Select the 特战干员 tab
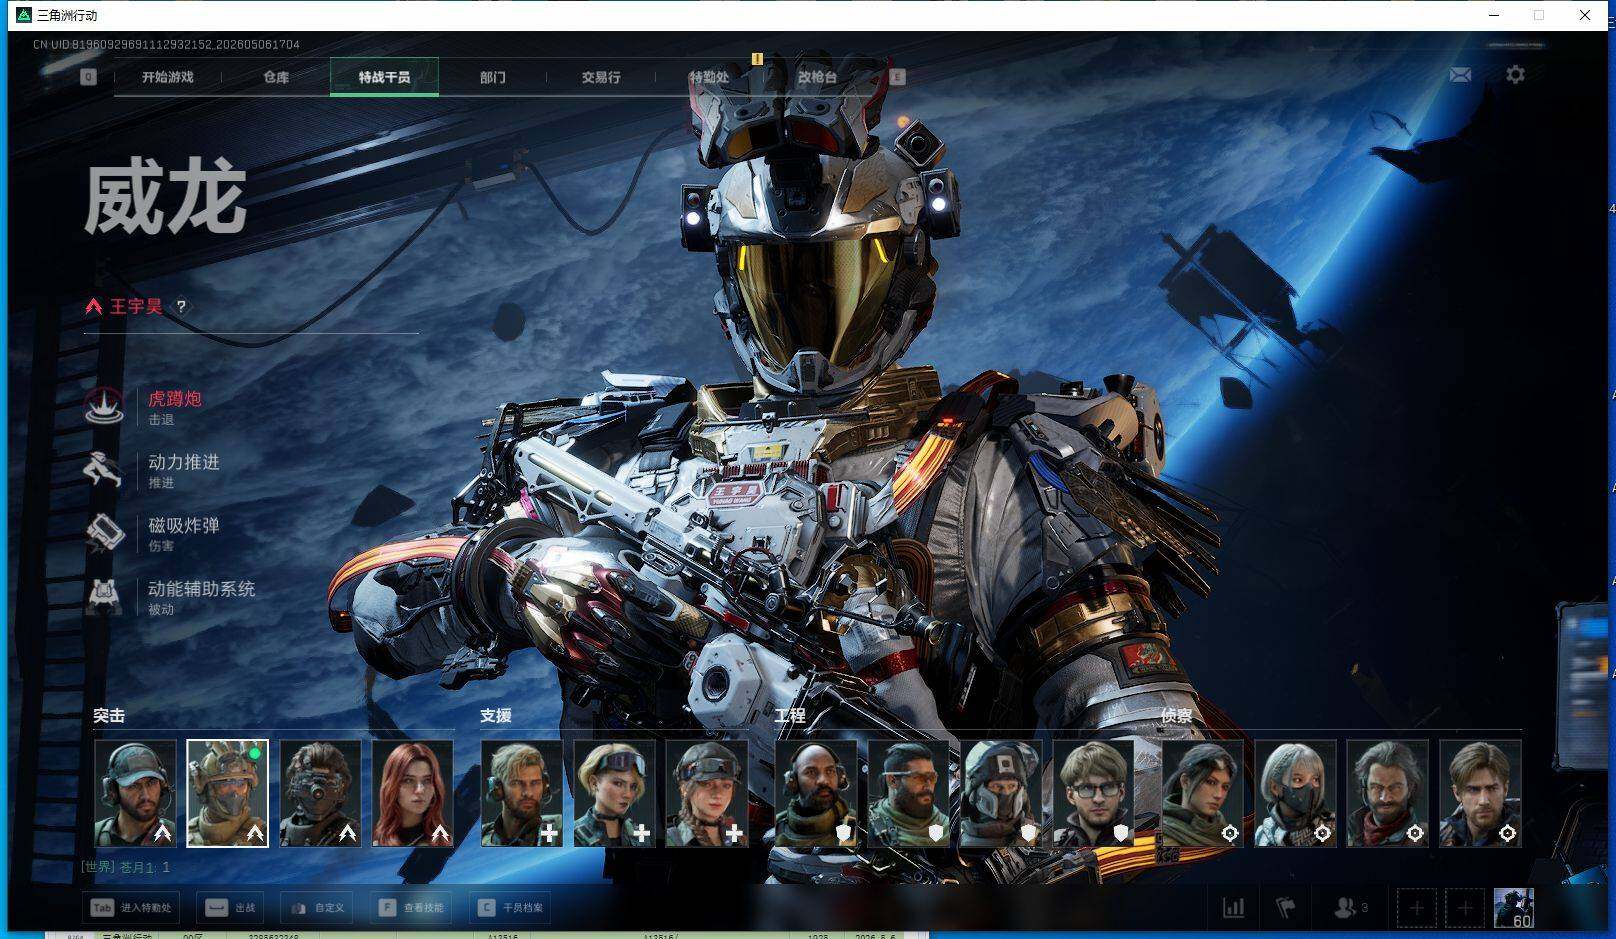 (x=384, y=77)
